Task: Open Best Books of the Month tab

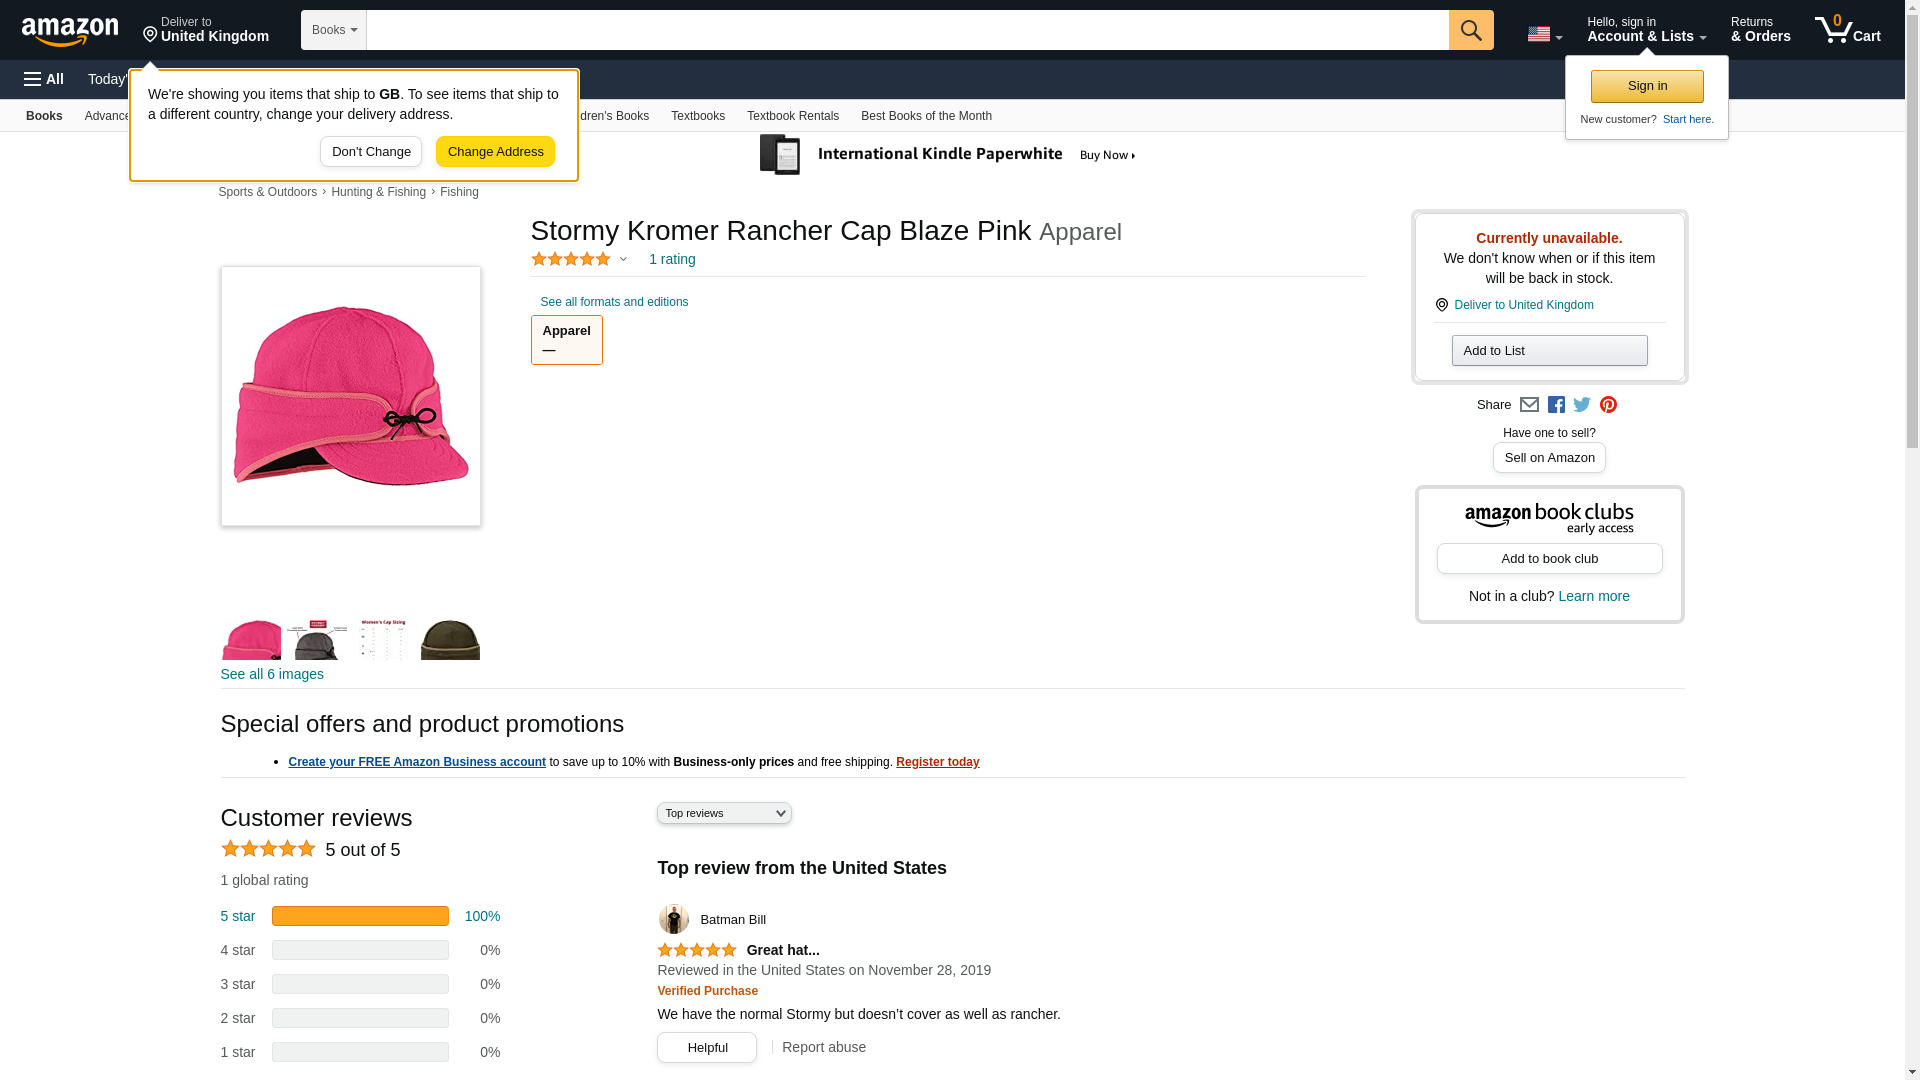Action: (926, 116)
